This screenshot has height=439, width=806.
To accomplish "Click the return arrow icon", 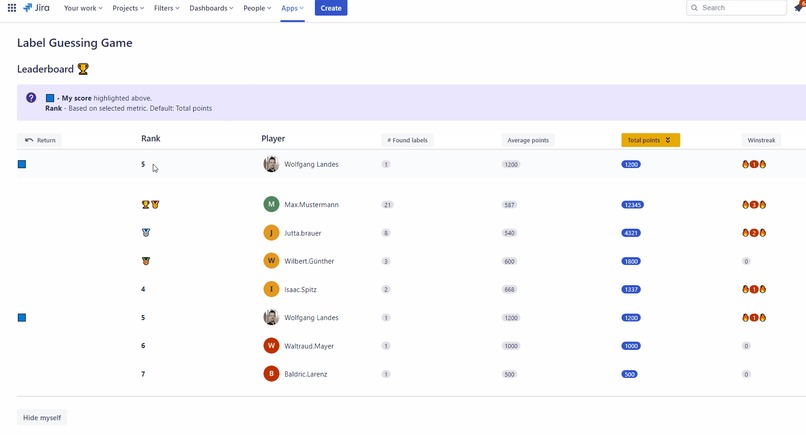I will click(29, 140).
